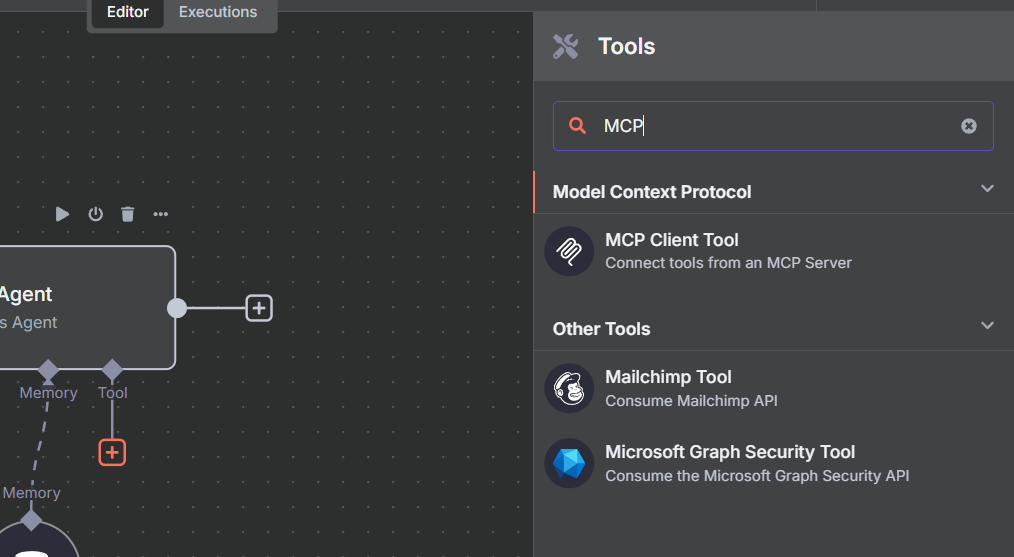Screen dimensions: 1014x557
Task: Click the Tool diamond connector on Agent
Action: coord(112,370)
